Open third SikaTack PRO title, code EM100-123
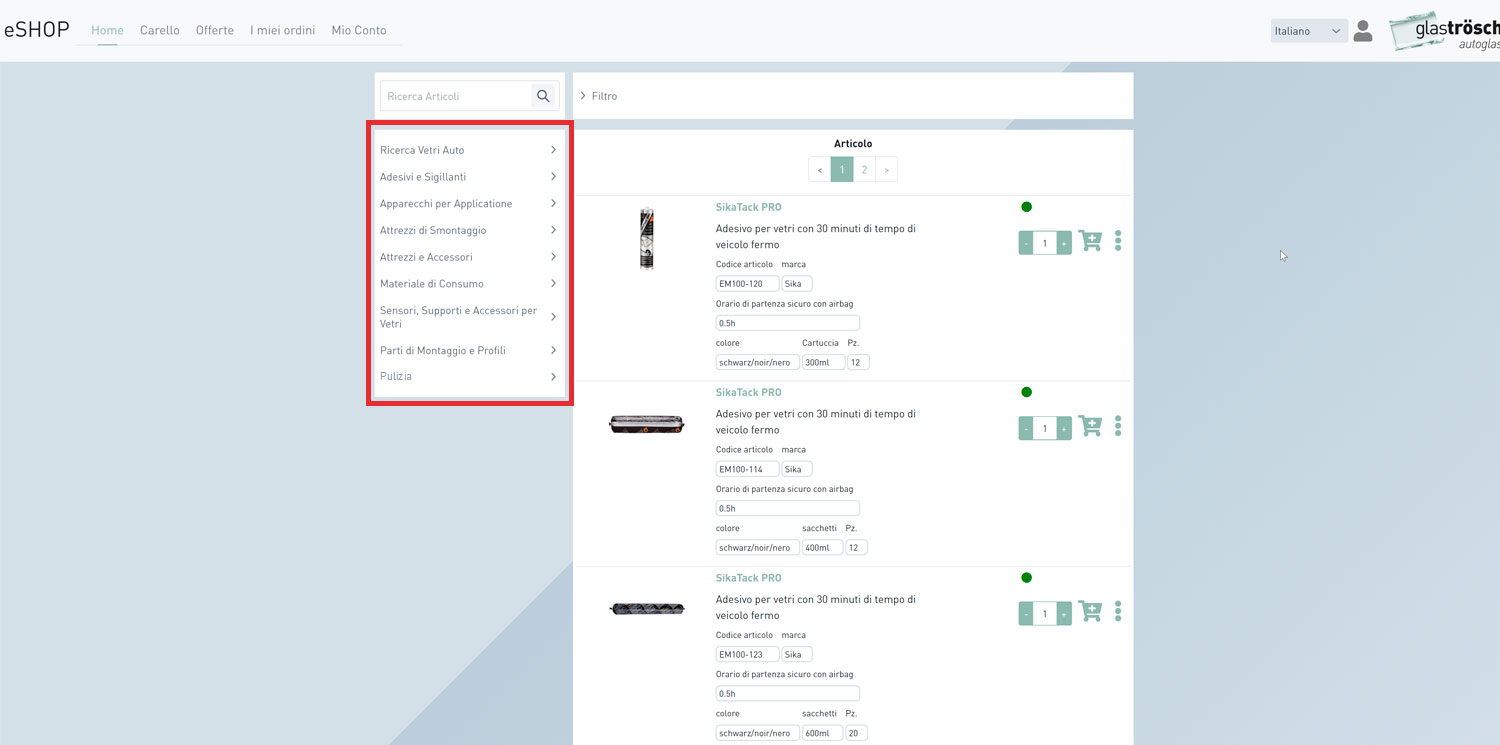 (x=749, y=578)
